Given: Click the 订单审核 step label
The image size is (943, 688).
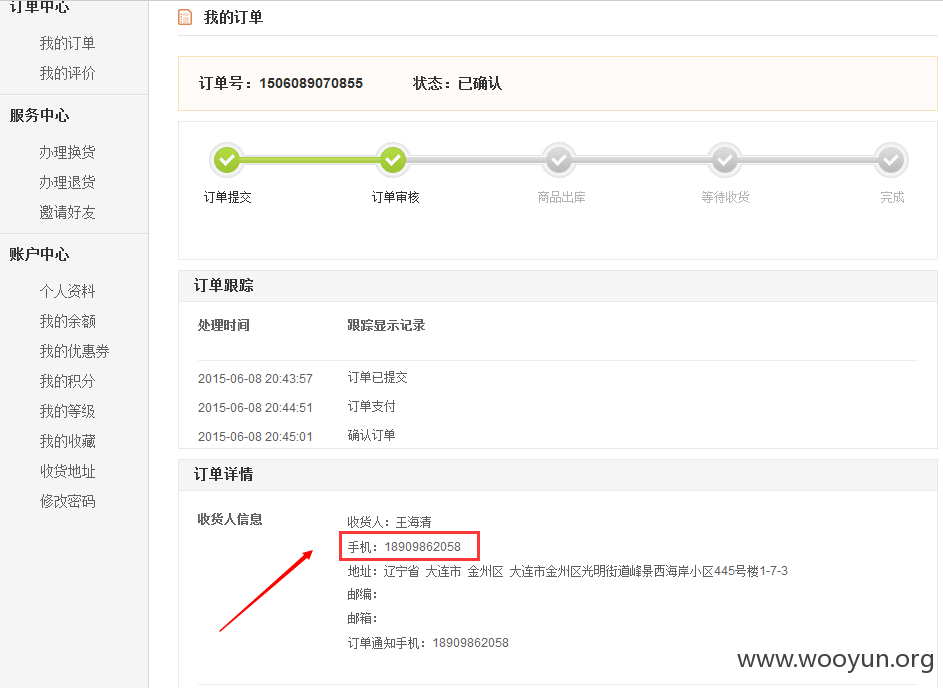Looking at the screenshot, I should tap(395, 197).
